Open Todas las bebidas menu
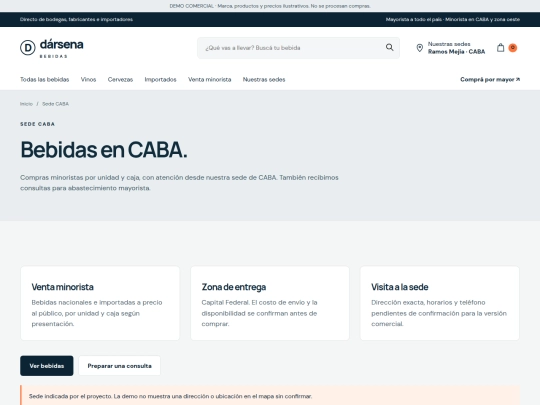The height and width of the screenshot is (405, 540). coord(44,80)
